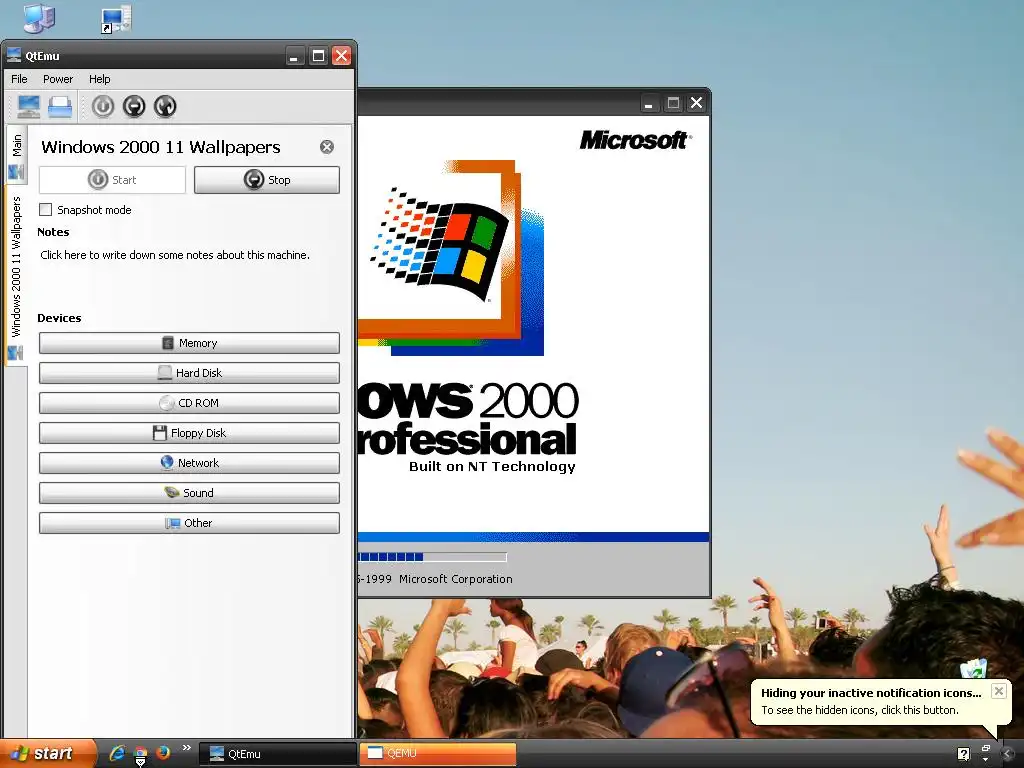Expand the Sound device section
1024x768 pixels.
pyautogui.click(x=189, y=493)
